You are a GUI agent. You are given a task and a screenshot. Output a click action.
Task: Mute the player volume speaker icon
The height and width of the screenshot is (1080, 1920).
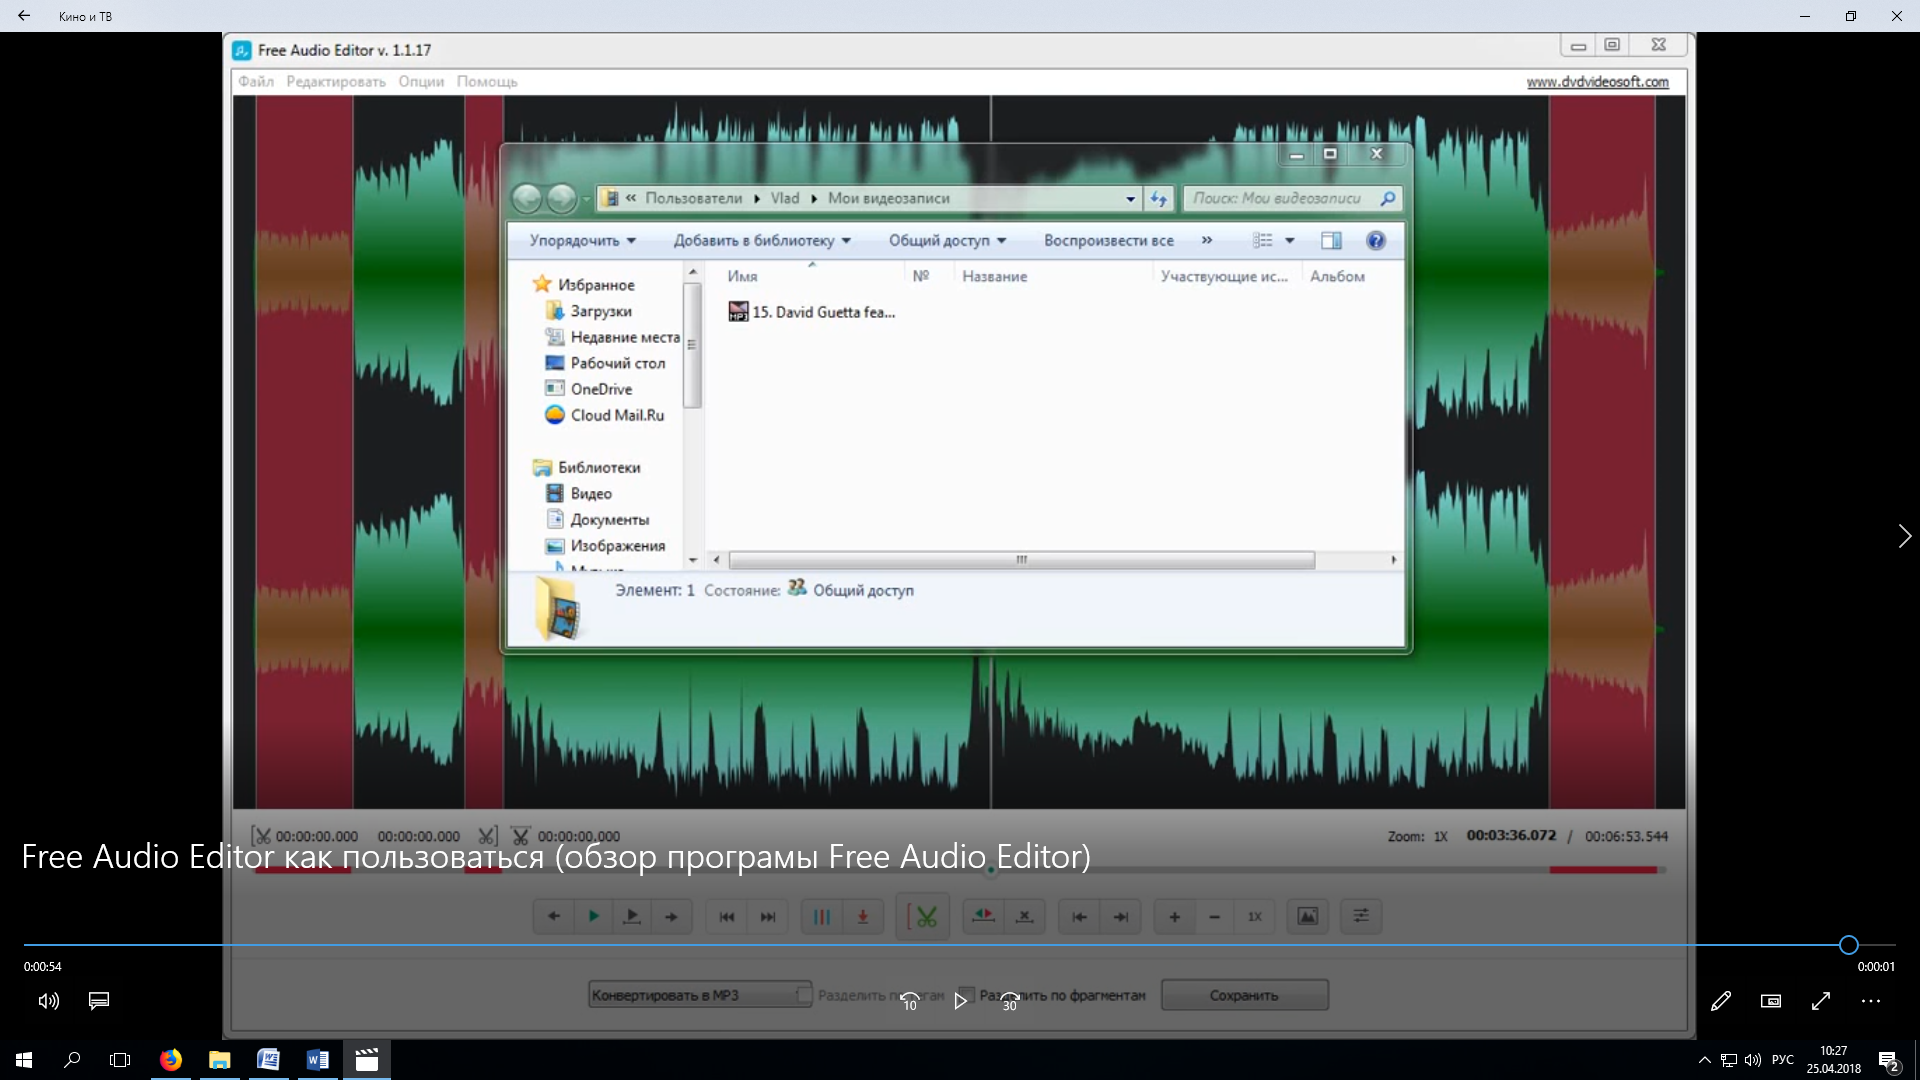(x=48, y=1001)
